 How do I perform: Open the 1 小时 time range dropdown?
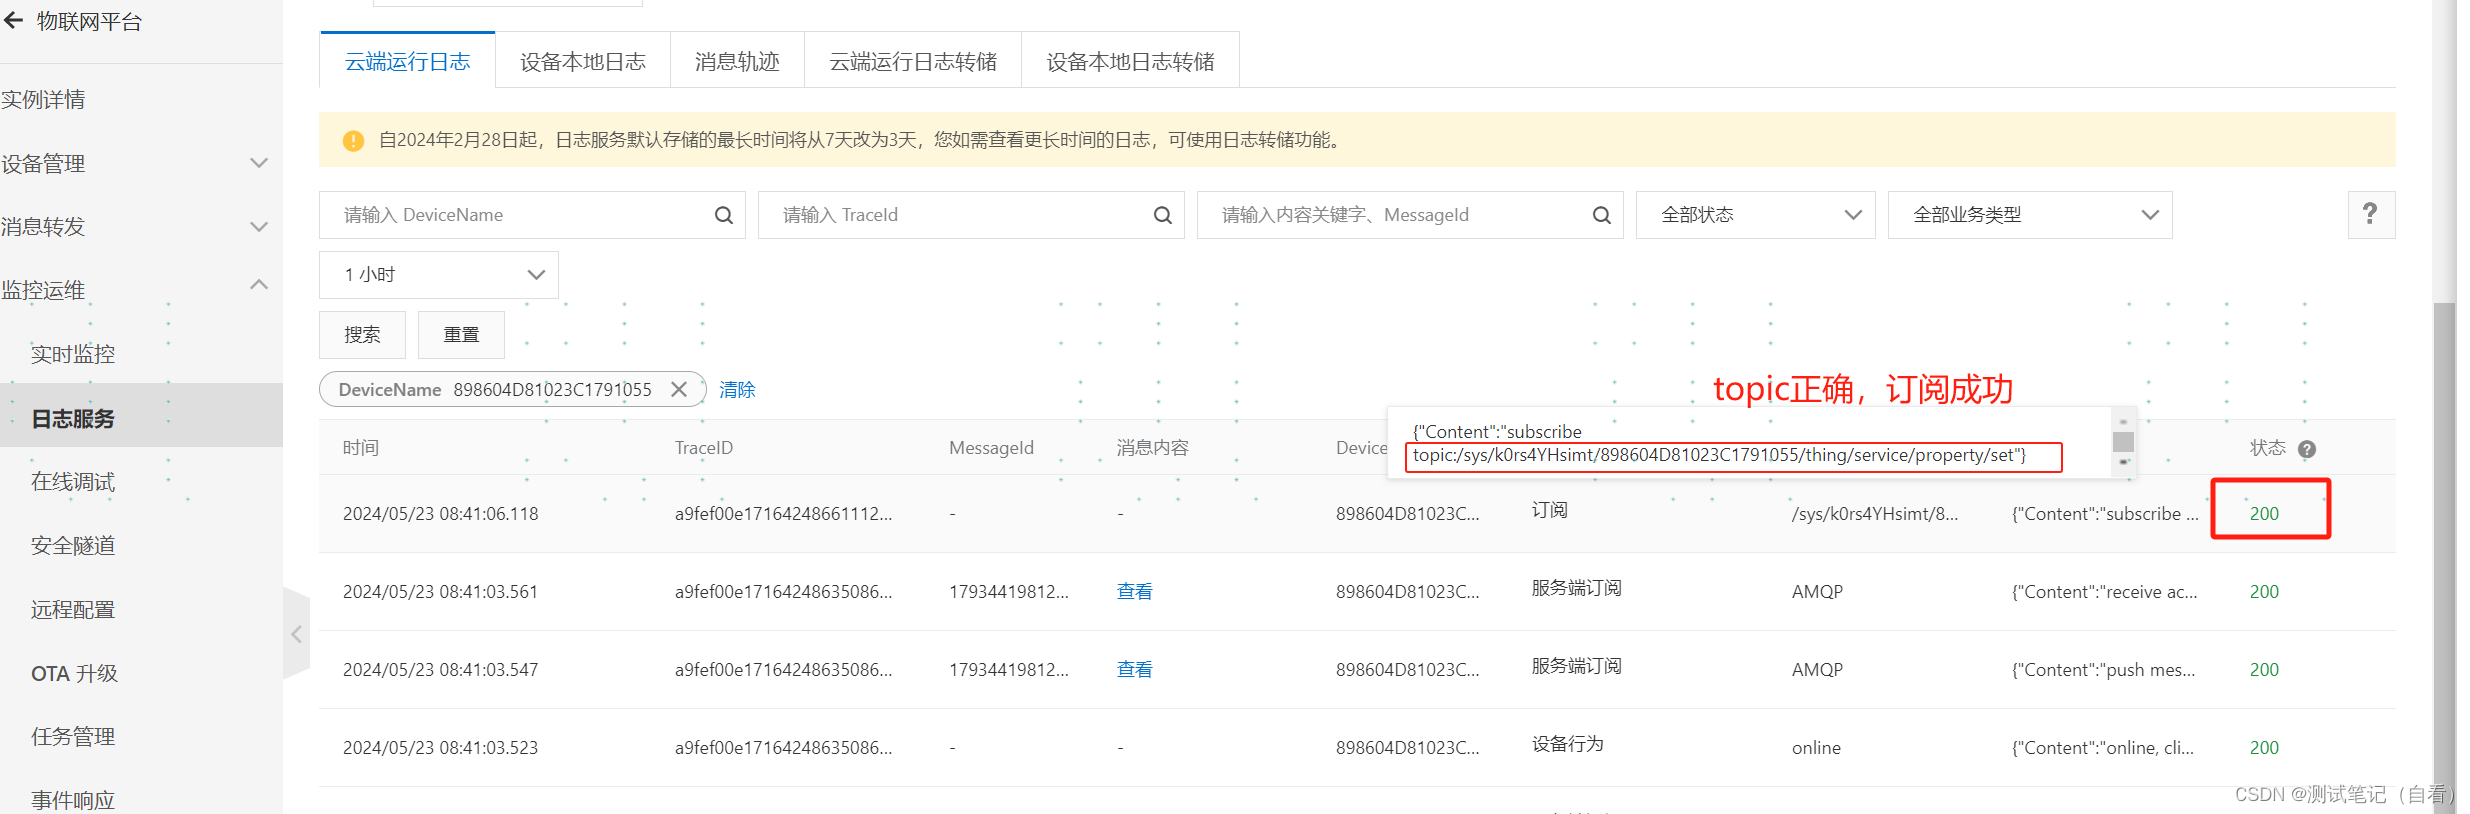pos(438,274)
